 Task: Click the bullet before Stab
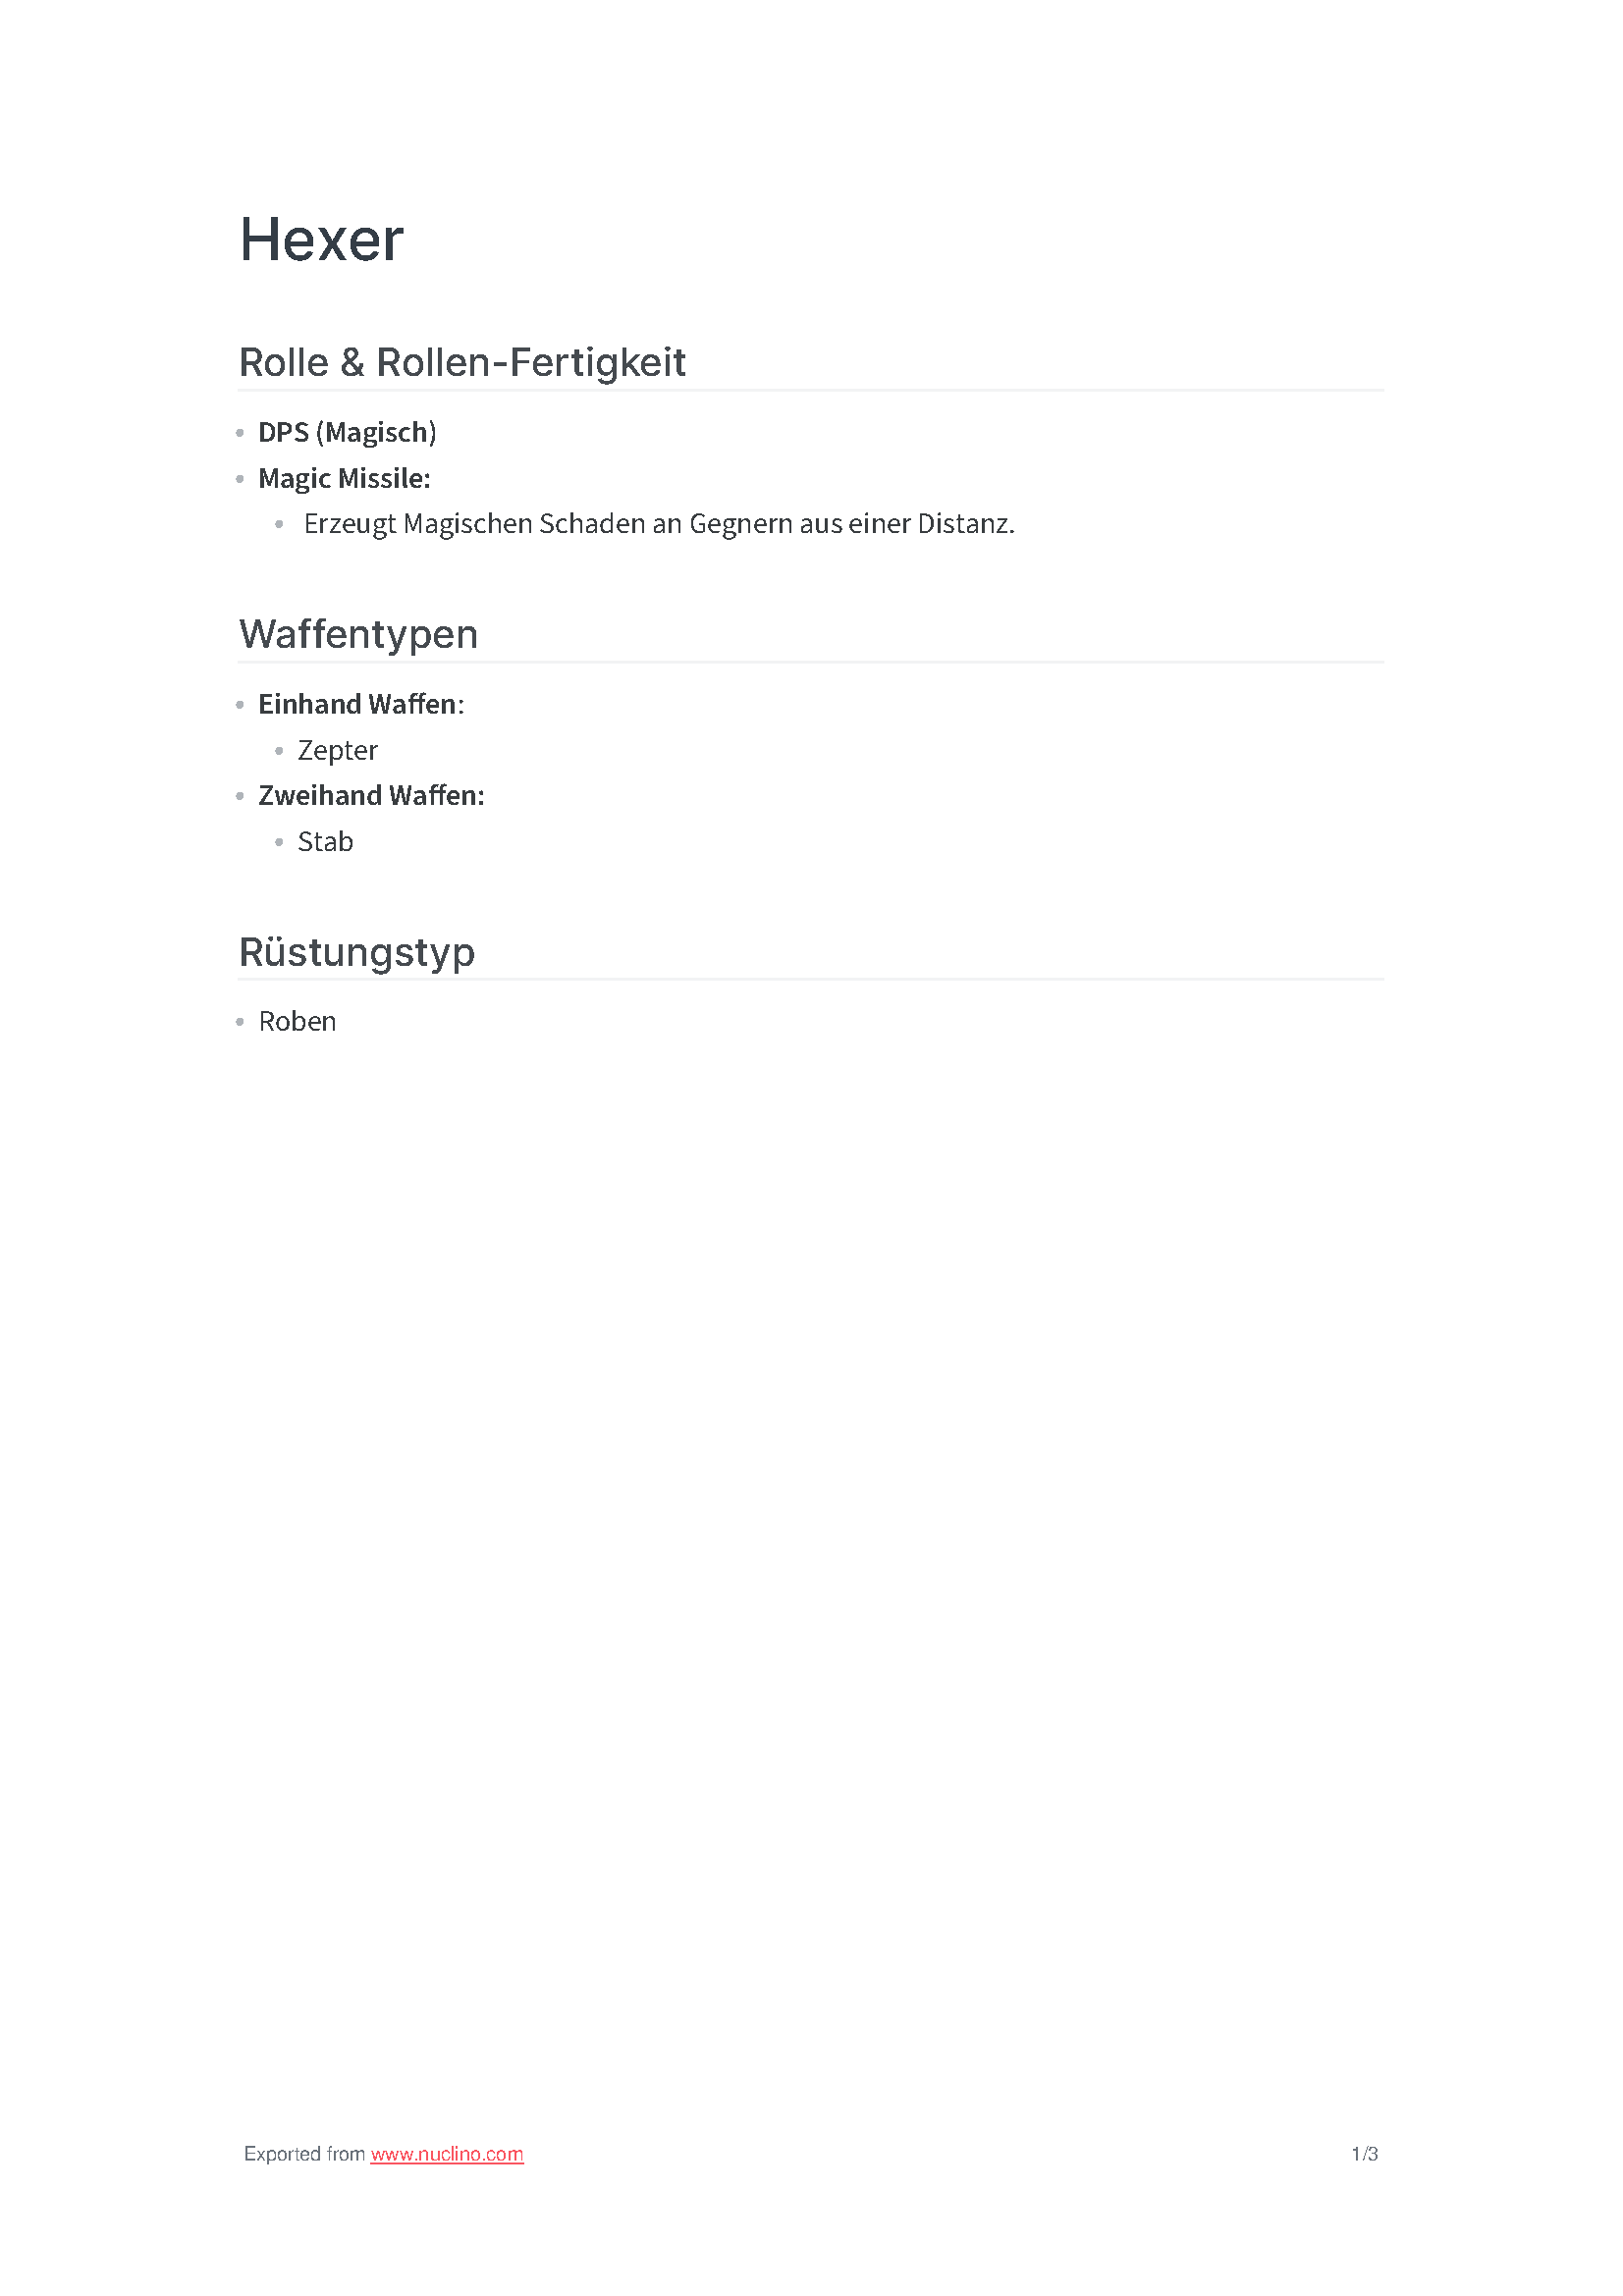click(279, 842)
